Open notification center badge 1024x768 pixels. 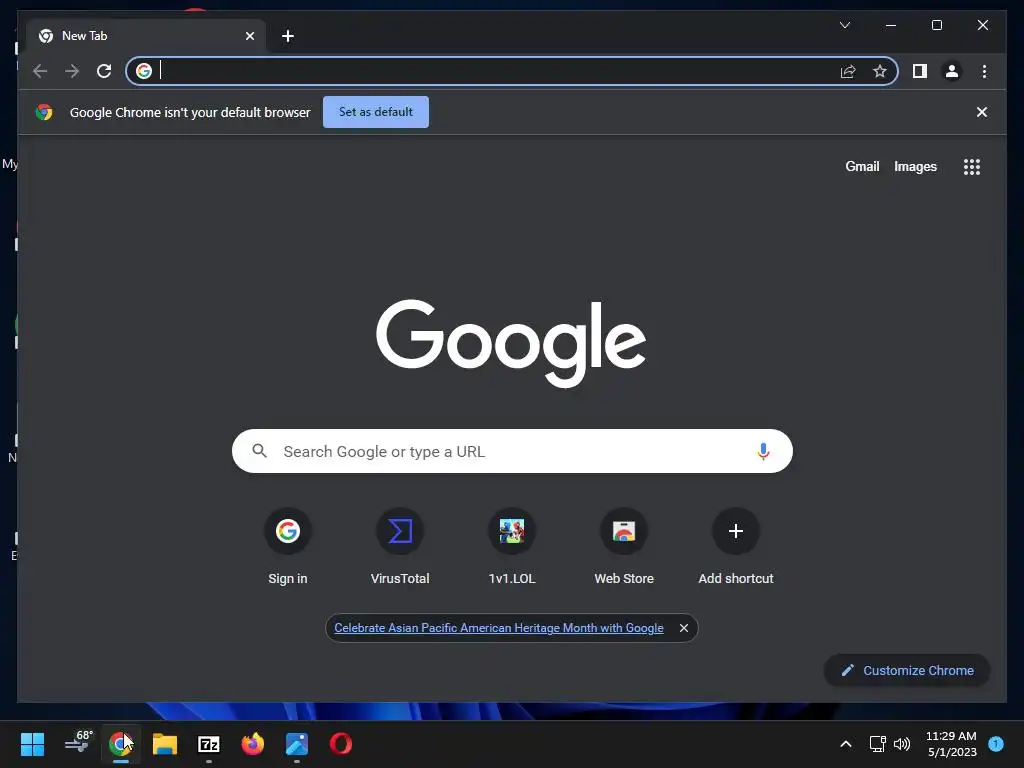pyautogui.click(x=996, y=743)
